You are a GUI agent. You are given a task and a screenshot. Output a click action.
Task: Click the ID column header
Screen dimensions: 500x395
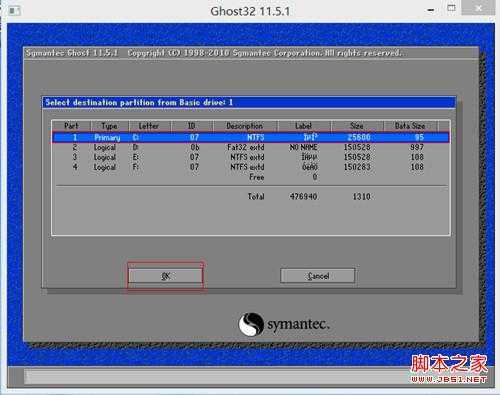[x=191, y=126]
